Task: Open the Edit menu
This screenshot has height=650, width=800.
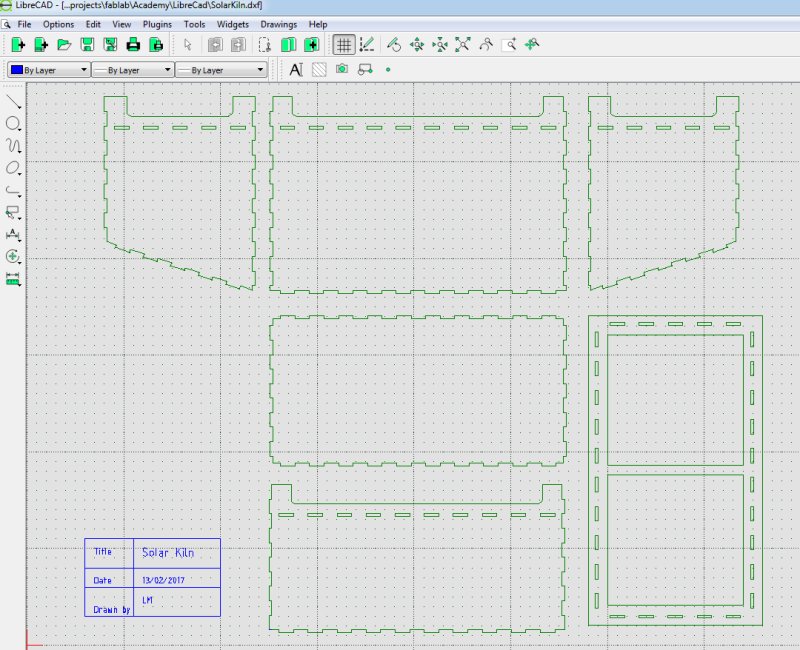Action: [93, 24]
